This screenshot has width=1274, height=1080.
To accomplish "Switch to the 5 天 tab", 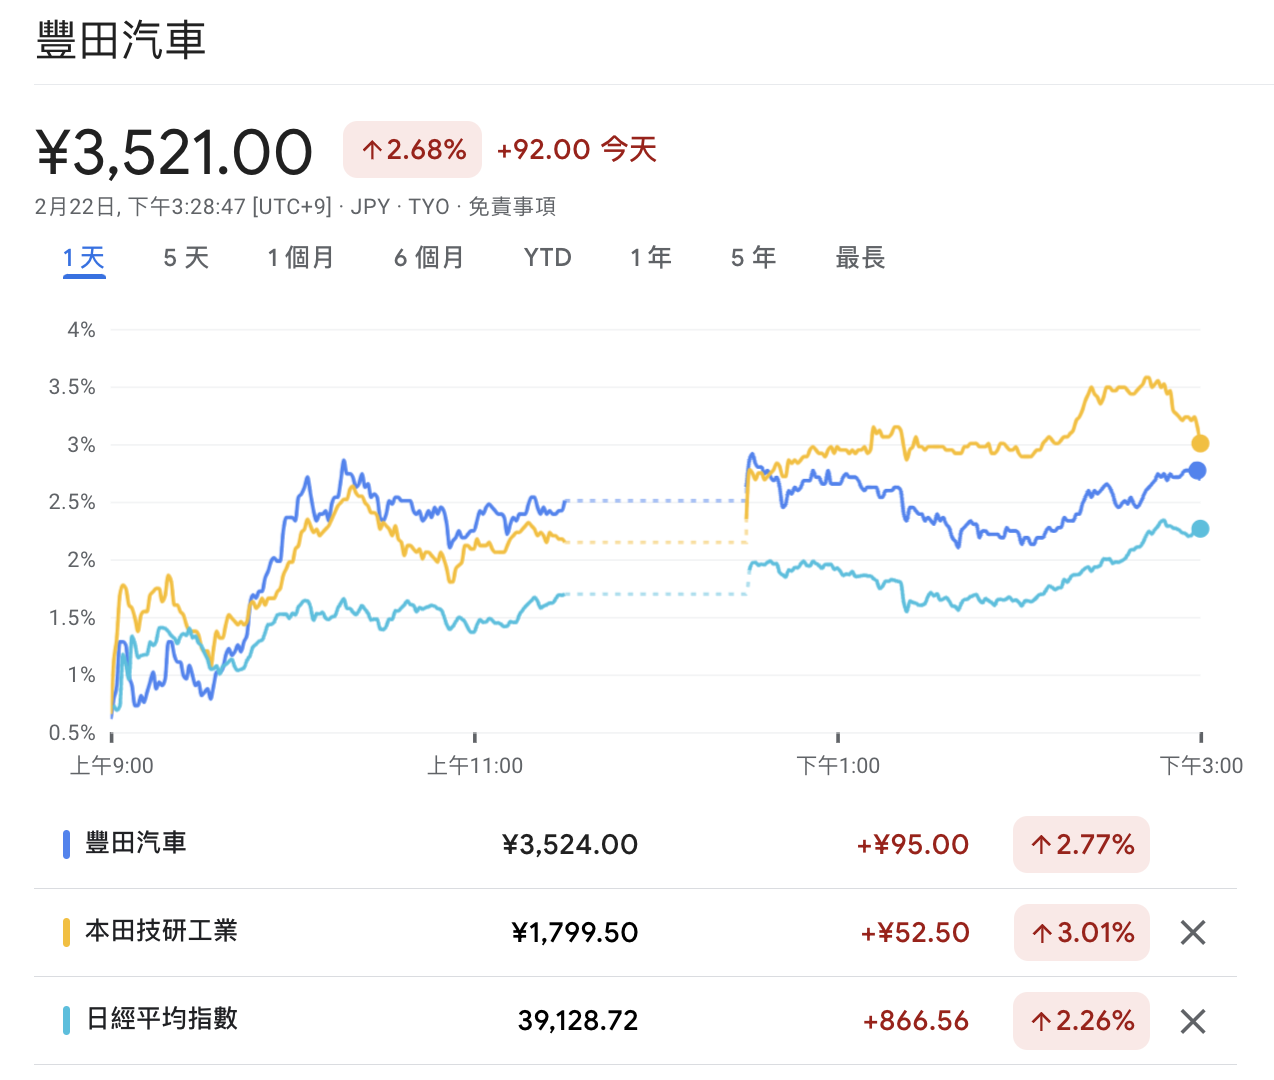I will (186, 258).
